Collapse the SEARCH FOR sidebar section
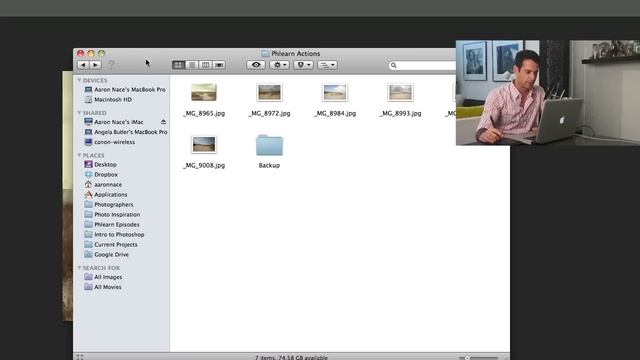Viewport: 640px width, 360px height. point(79,268)
